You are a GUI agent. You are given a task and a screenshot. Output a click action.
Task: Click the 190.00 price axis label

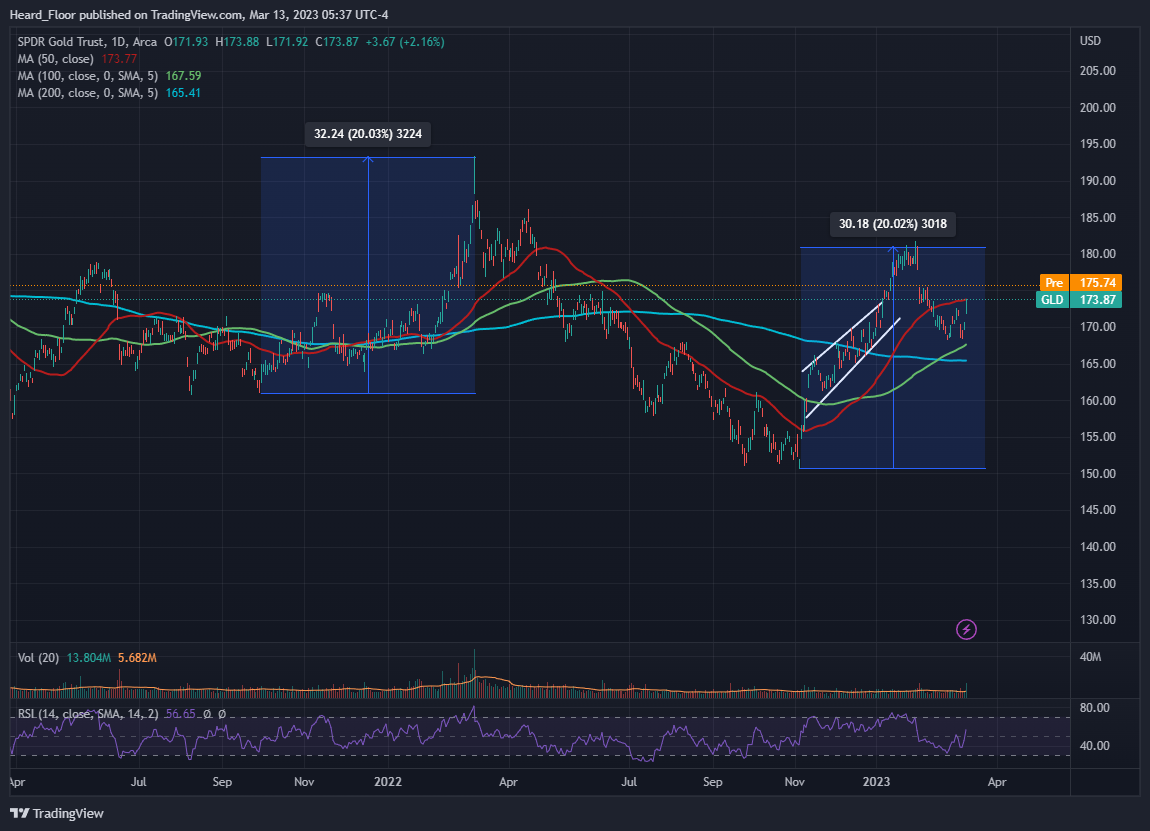(1097, 181)
